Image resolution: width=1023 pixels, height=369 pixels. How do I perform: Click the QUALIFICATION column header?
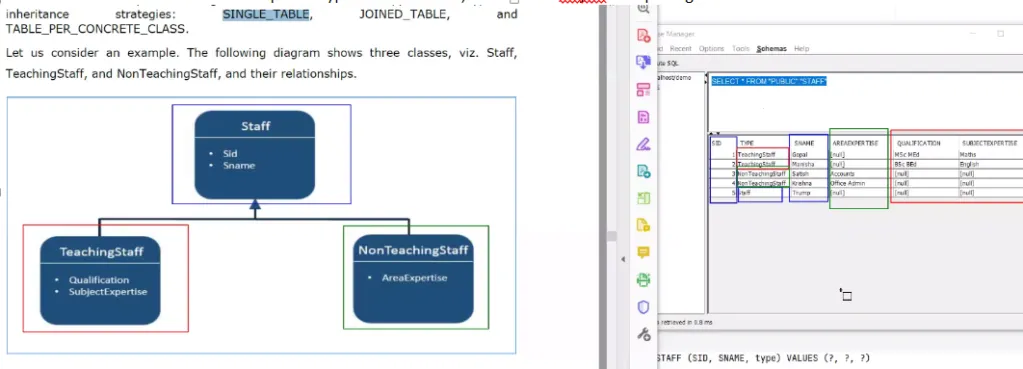point(919,143)
